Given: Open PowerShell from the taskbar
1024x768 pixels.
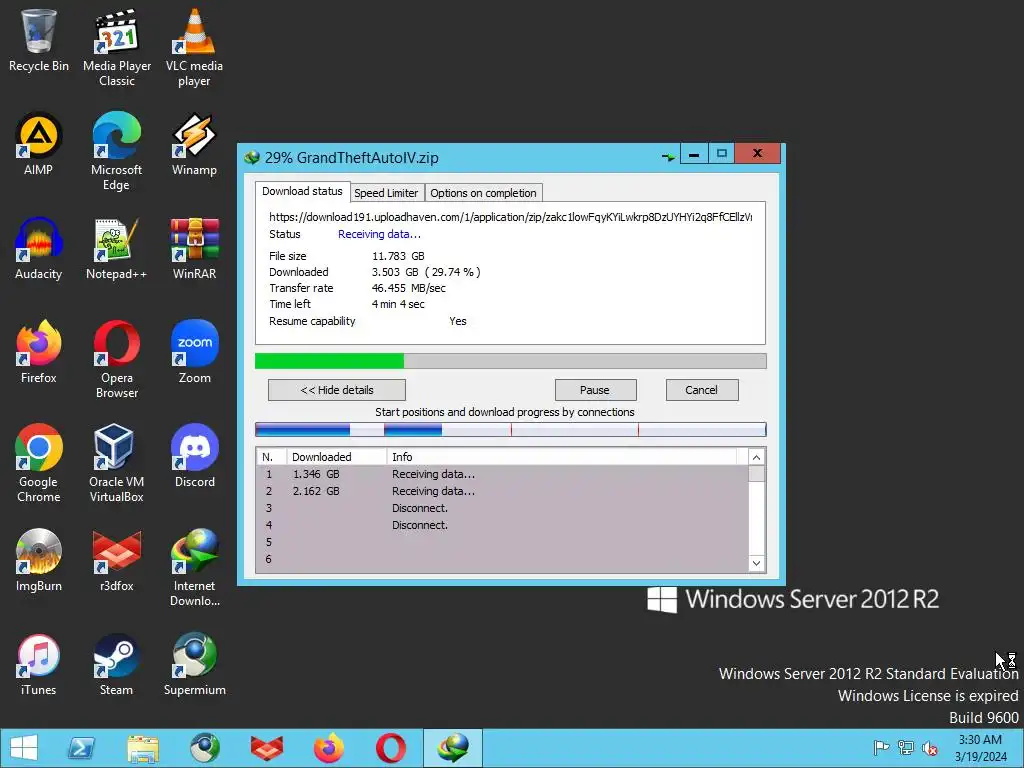Looking at the screenshot, I should [x=81, y=748].
